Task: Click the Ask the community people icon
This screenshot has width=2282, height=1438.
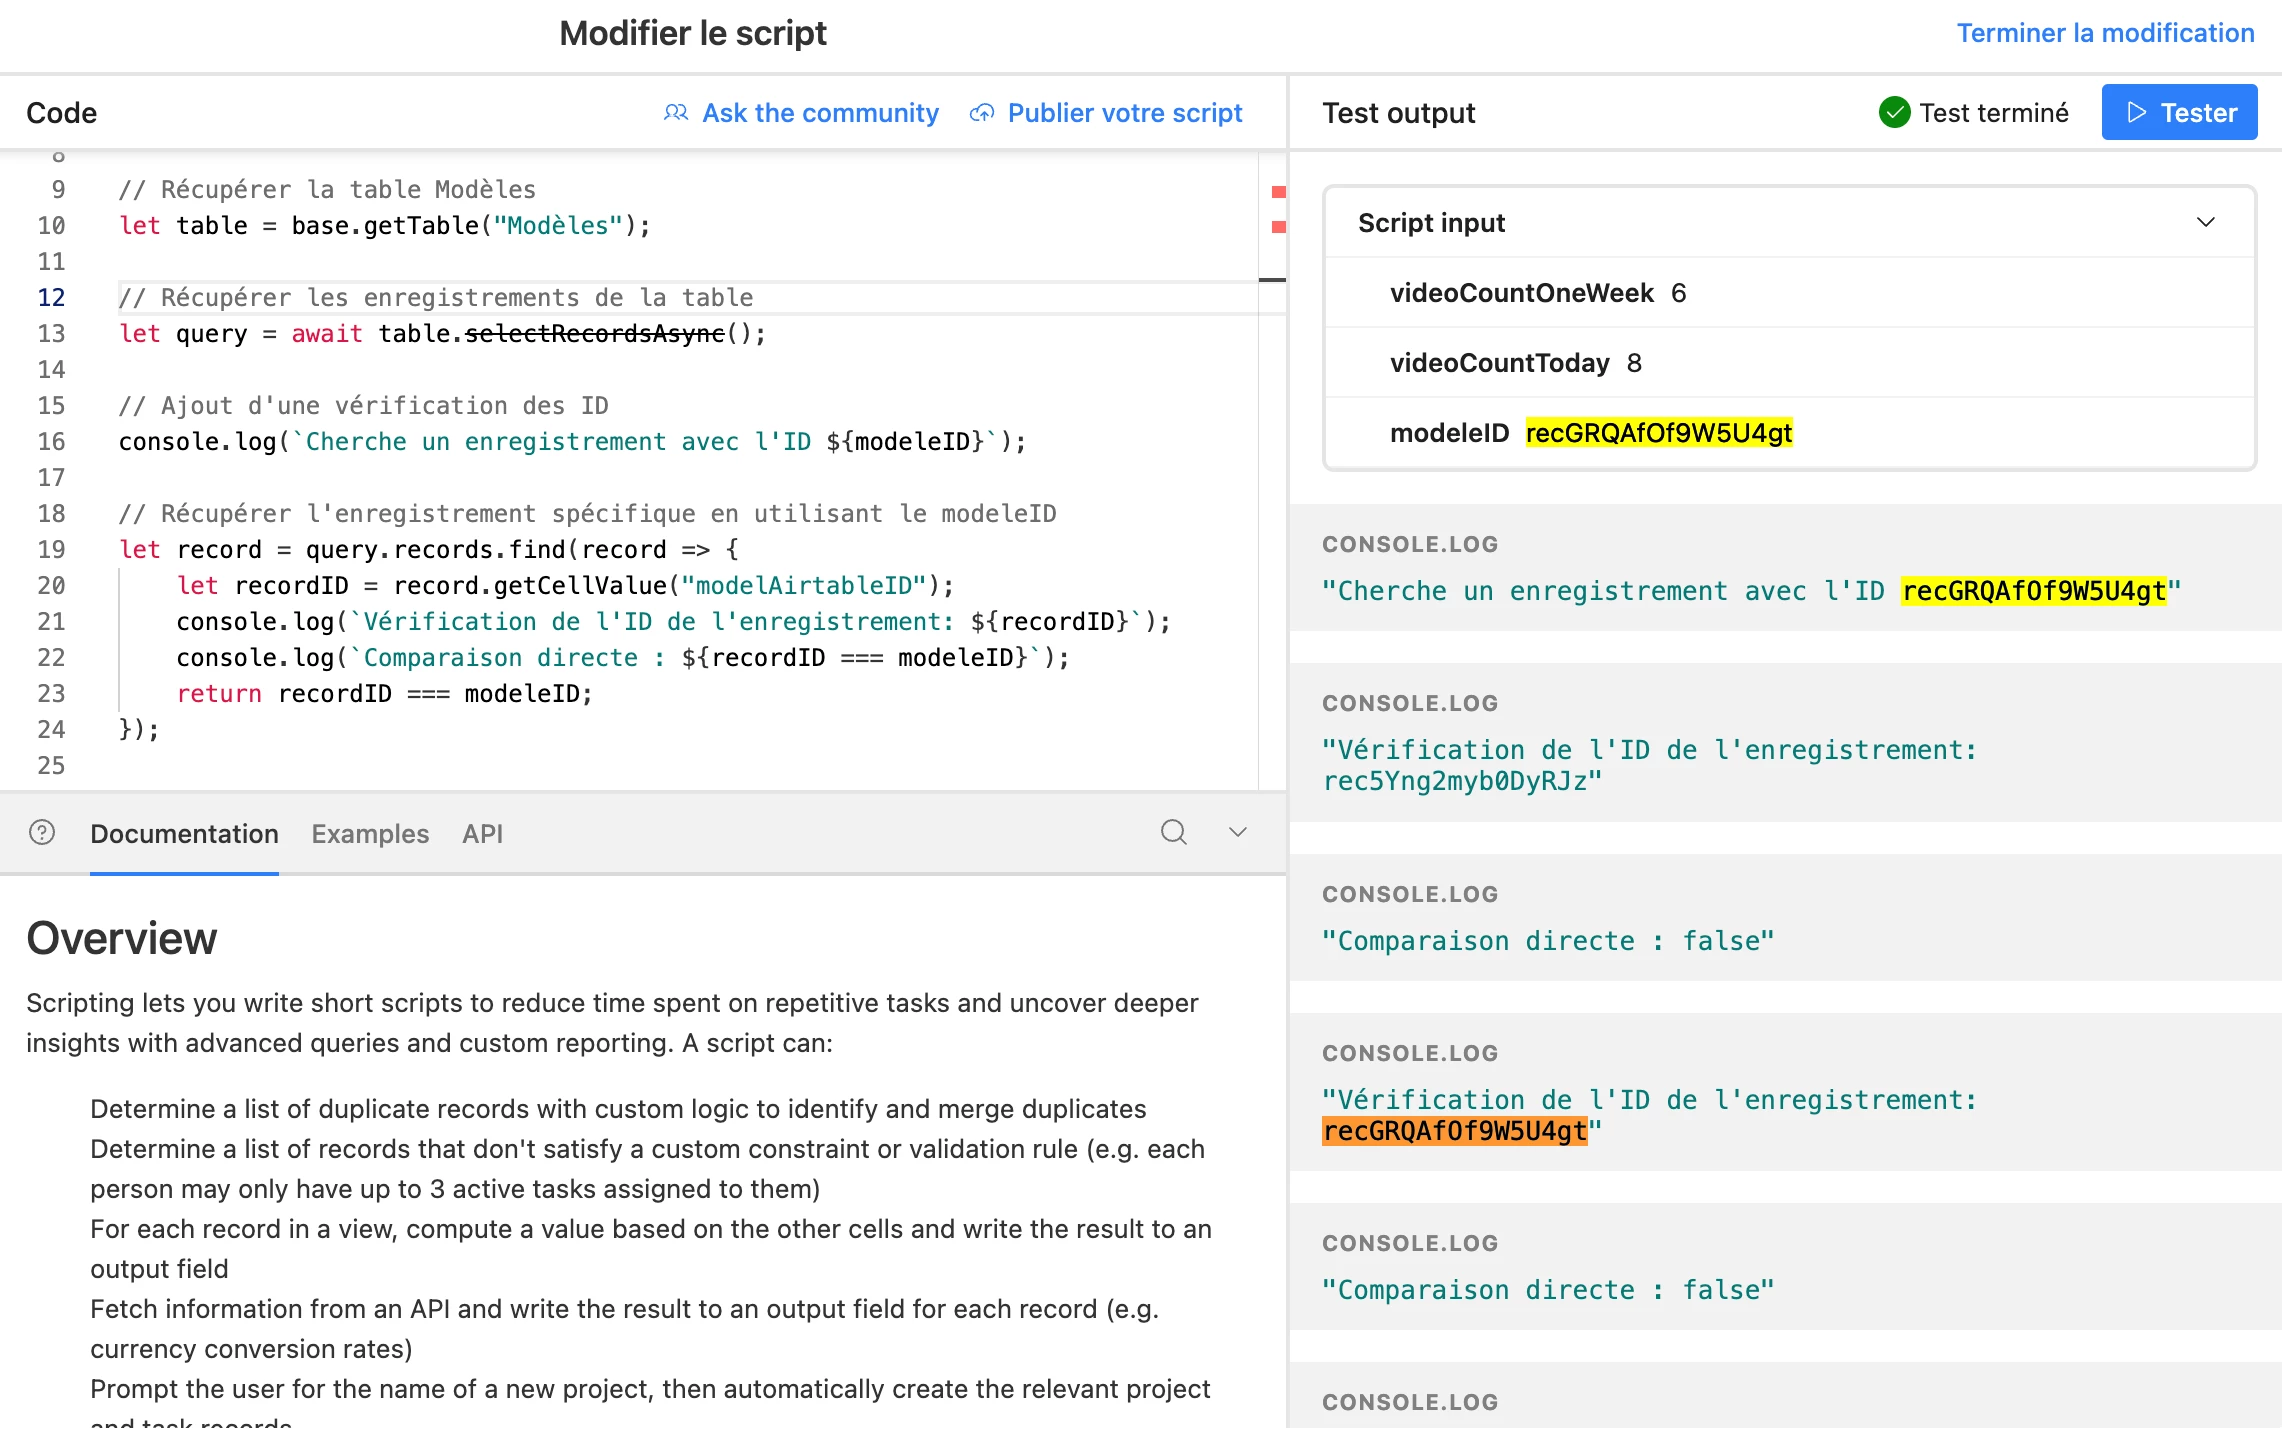Action: 676,113
